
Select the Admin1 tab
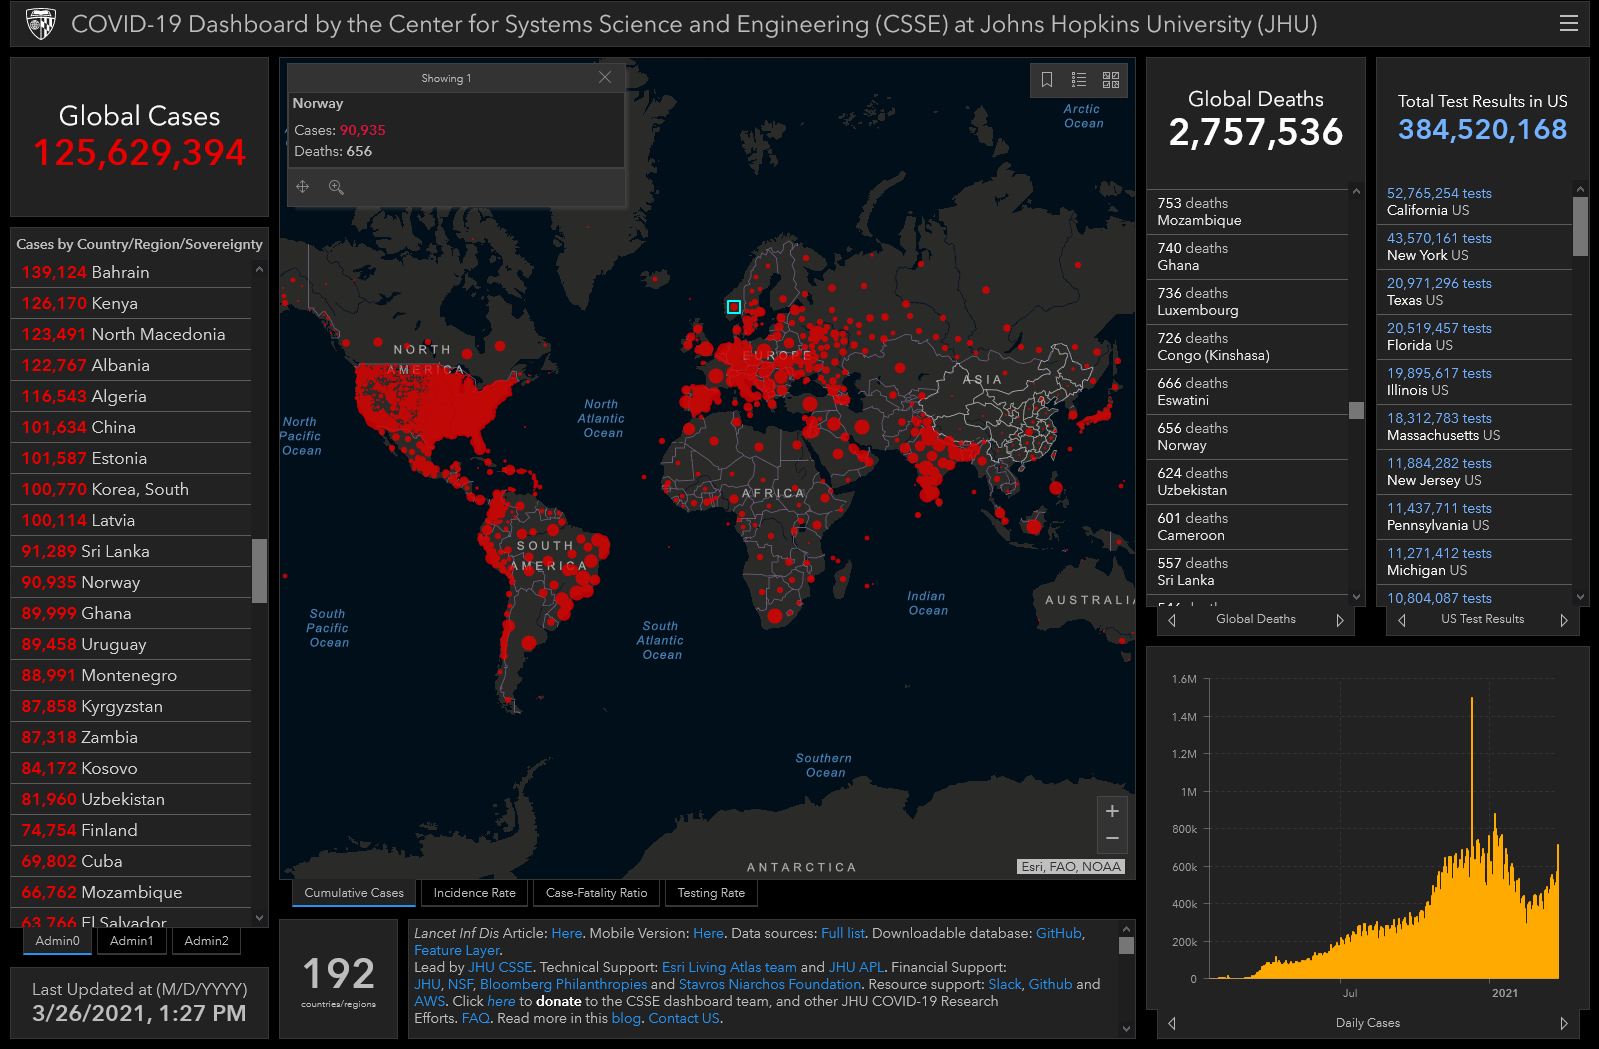coord(132,941)
